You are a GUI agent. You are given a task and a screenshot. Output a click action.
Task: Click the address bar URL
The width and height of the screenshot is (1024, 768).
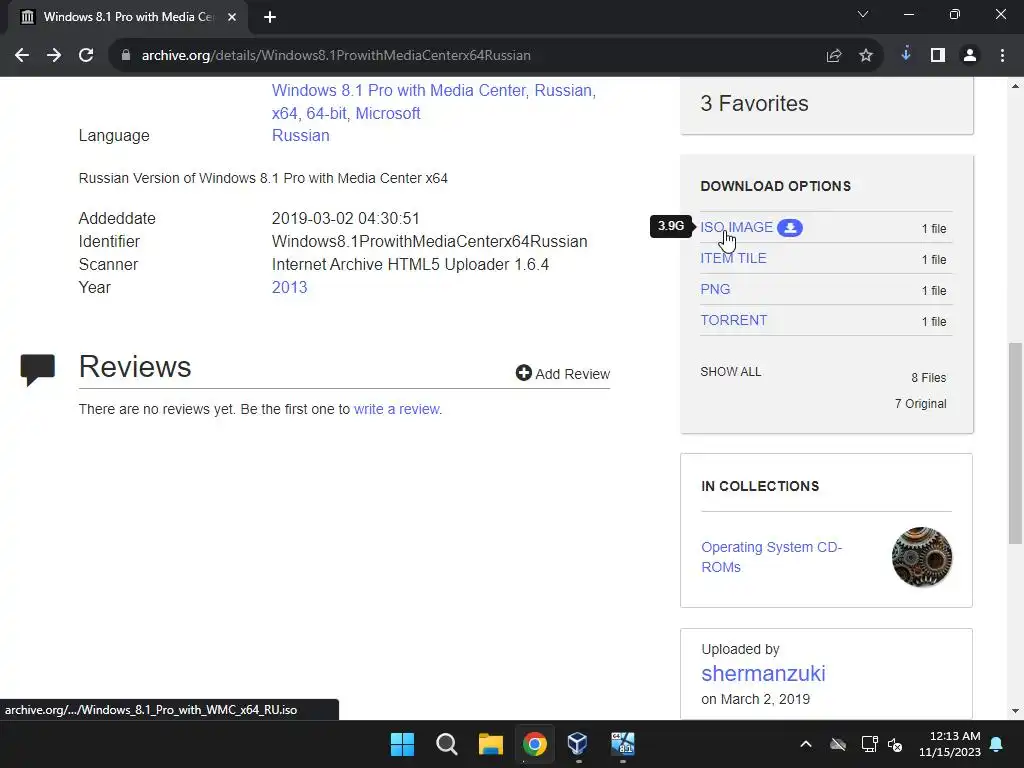click(336, 56)
